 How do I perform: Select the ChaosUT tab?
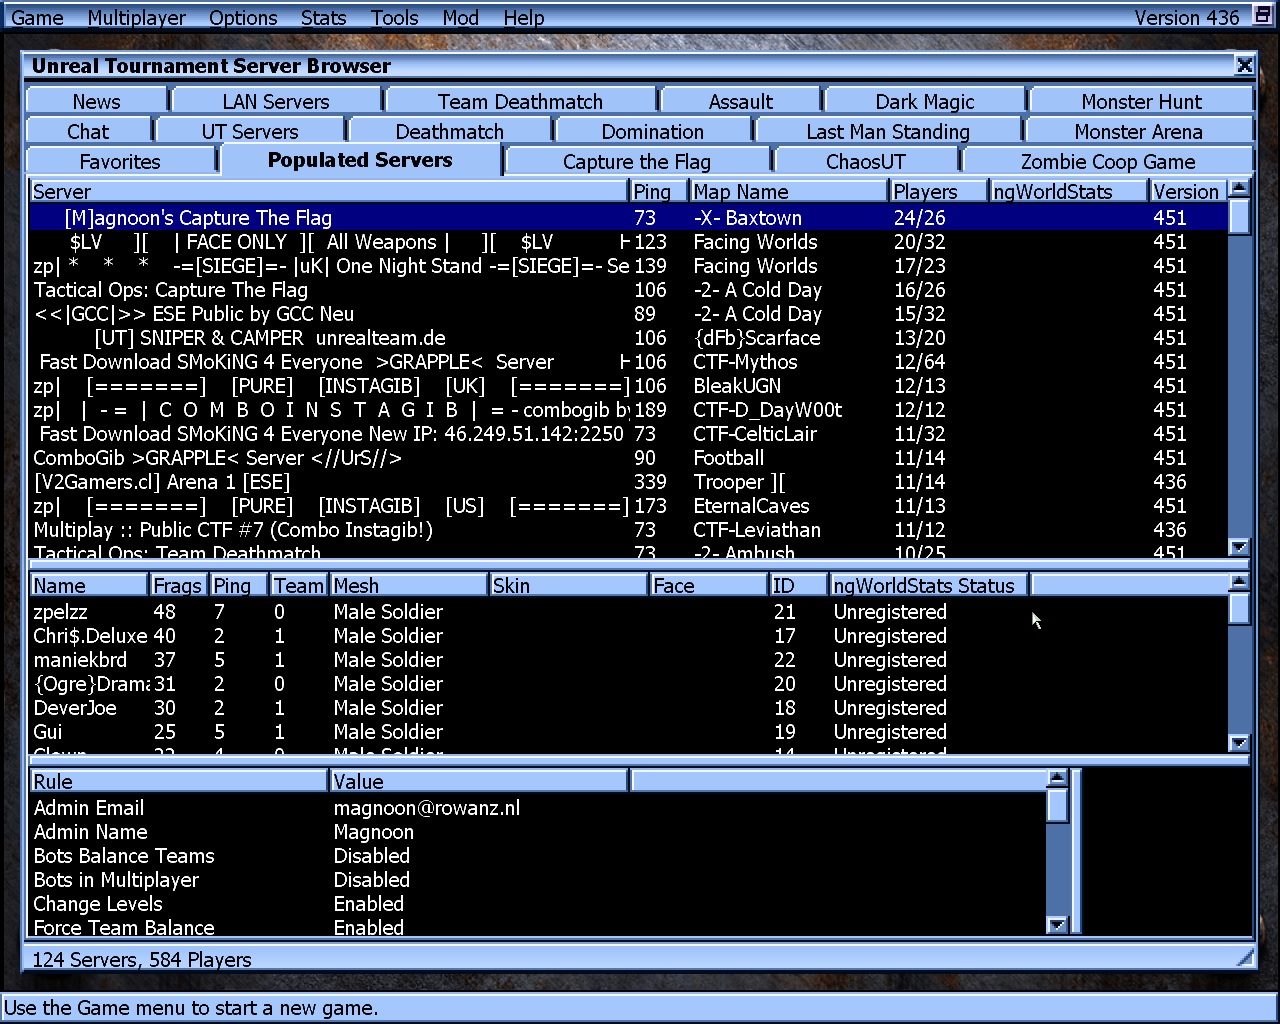click(x=866, y=161)
